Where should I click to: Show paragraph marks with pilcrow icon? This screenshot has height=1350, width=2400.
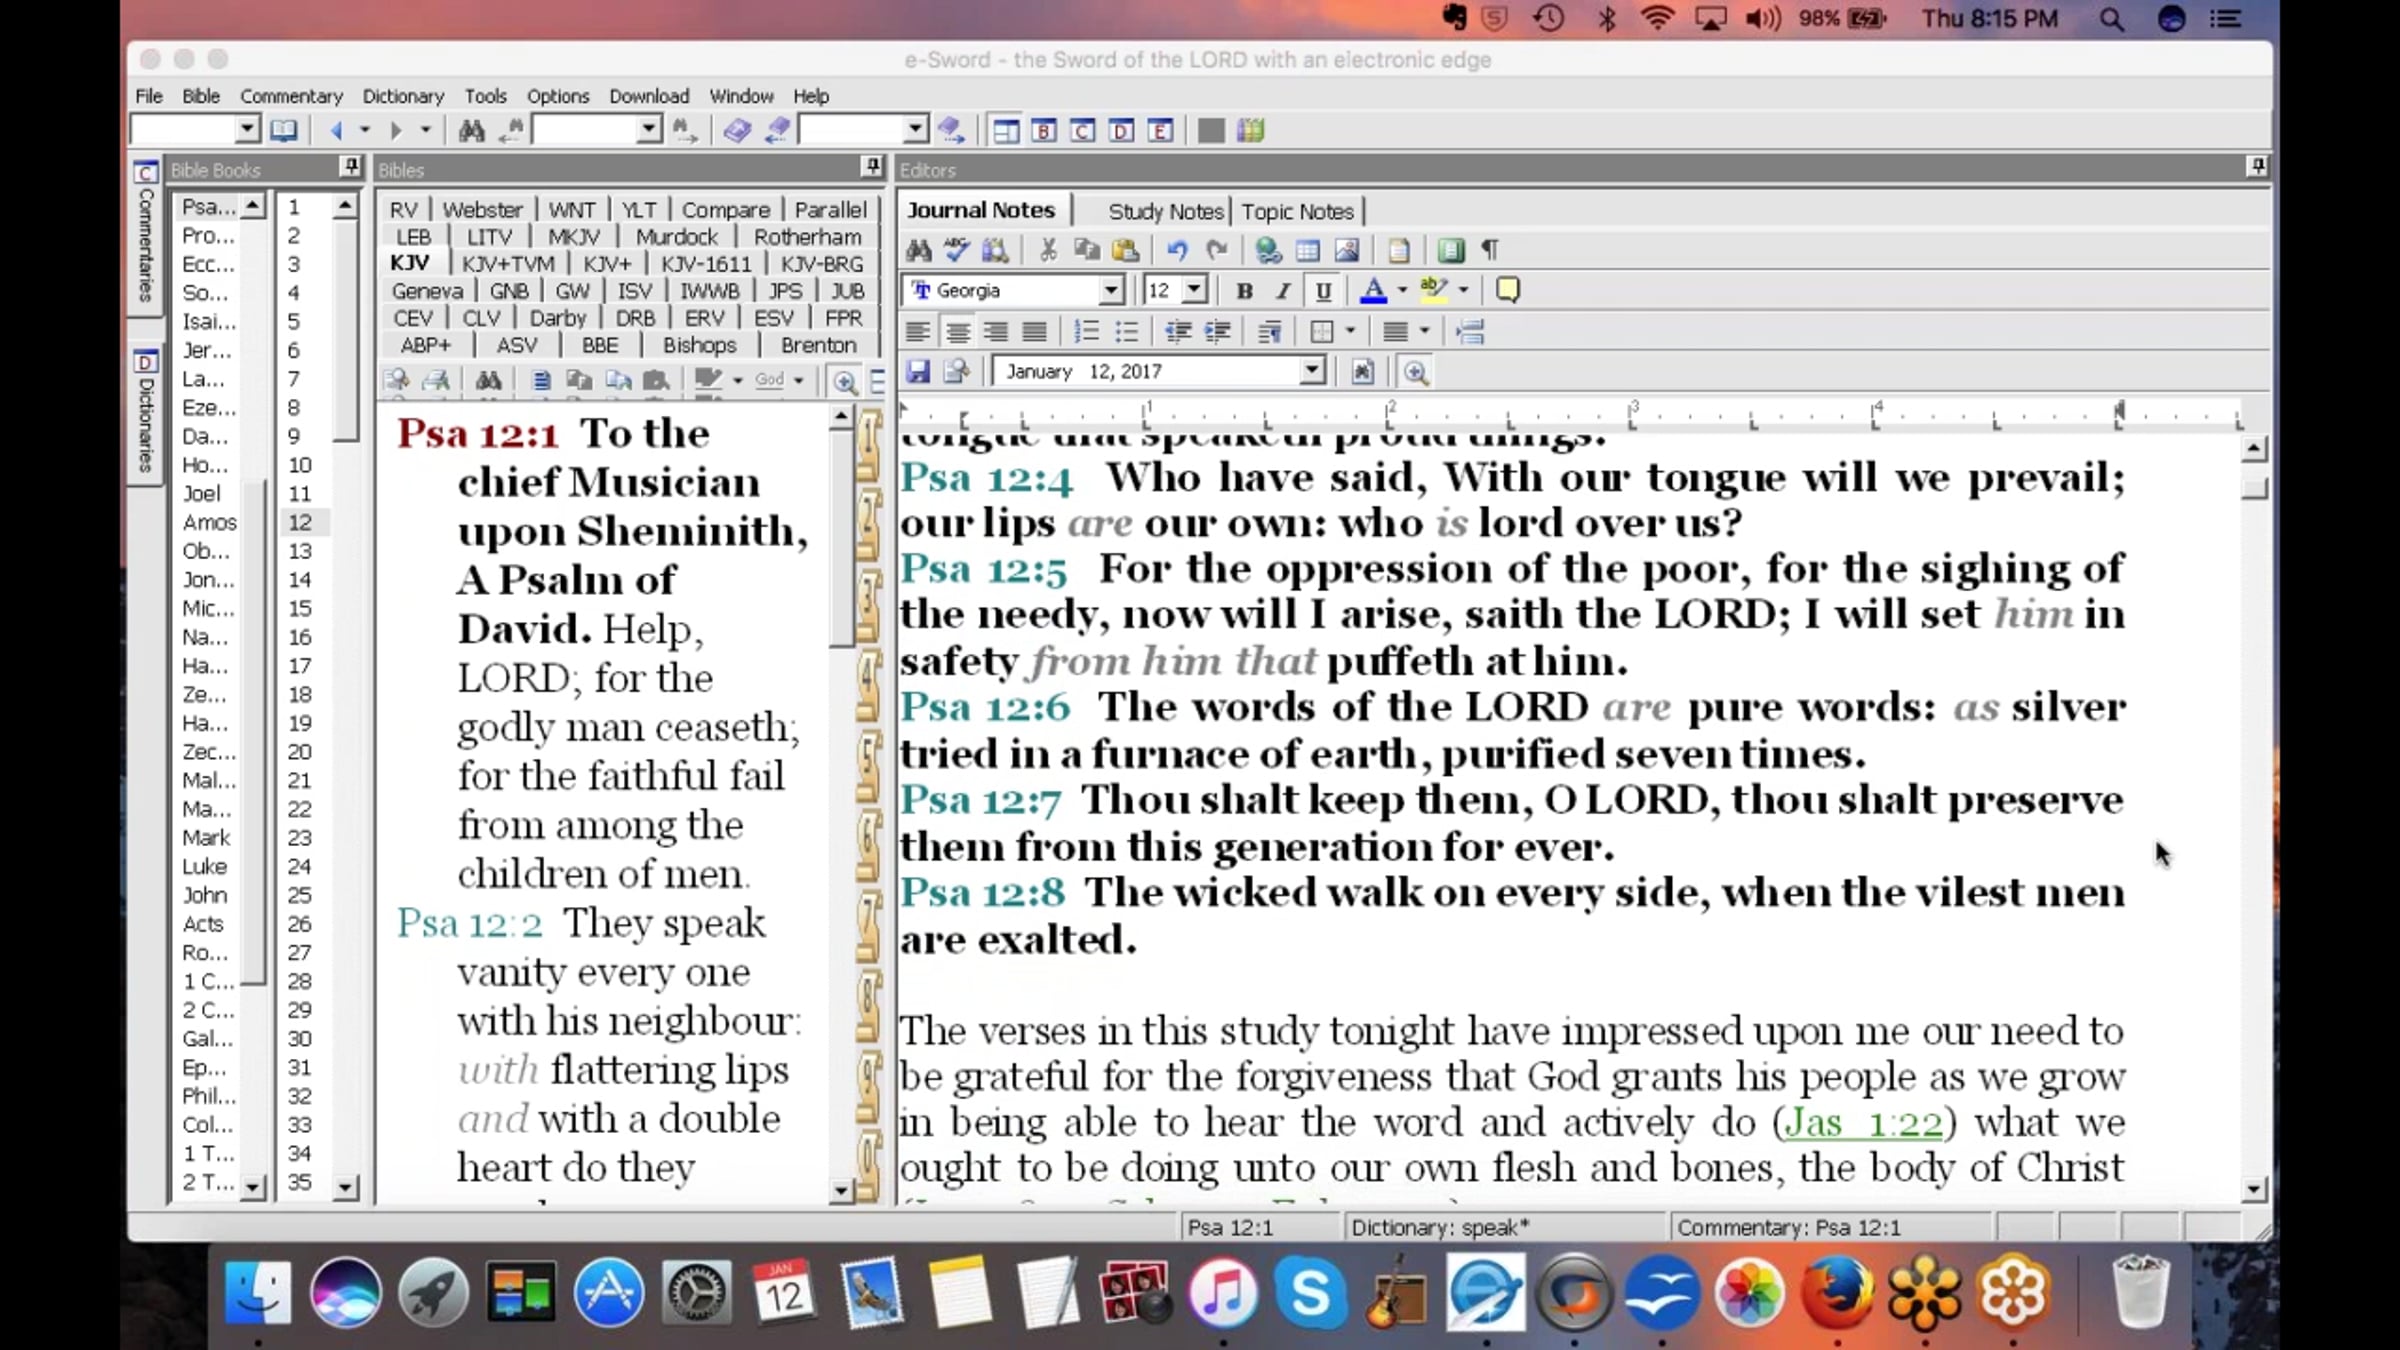1490,250
